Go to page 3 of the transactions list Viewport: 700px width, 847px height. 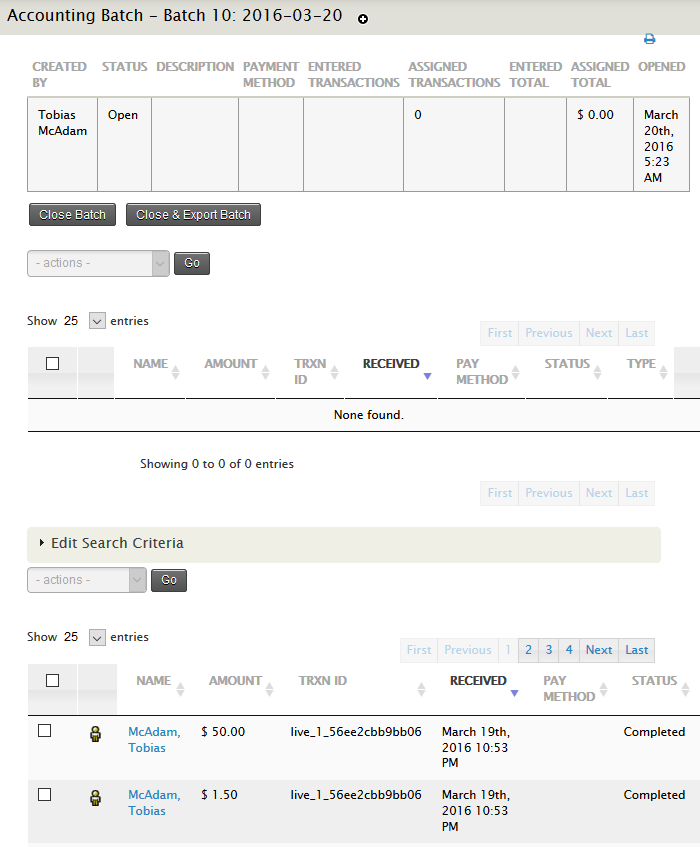[x=548, y=650]
